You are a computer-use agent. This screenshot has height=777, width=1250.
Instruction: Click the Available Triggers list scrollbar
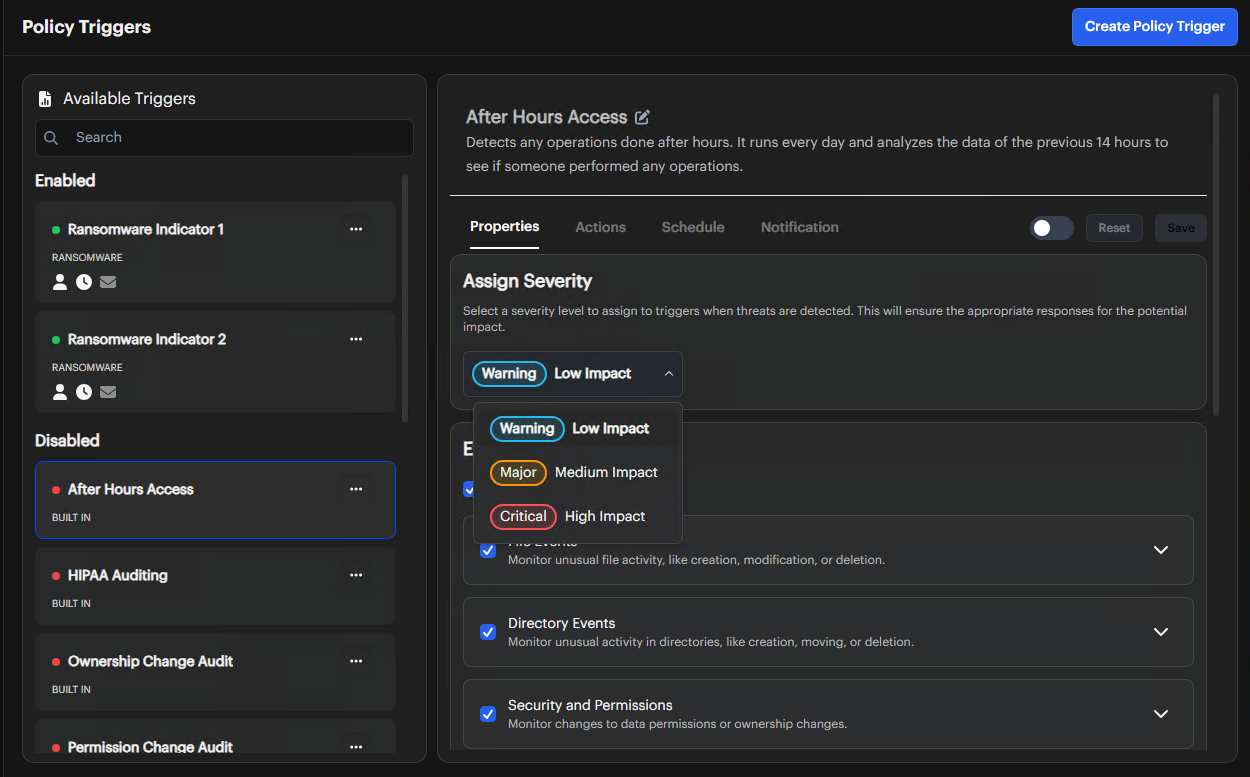(404, 298)
